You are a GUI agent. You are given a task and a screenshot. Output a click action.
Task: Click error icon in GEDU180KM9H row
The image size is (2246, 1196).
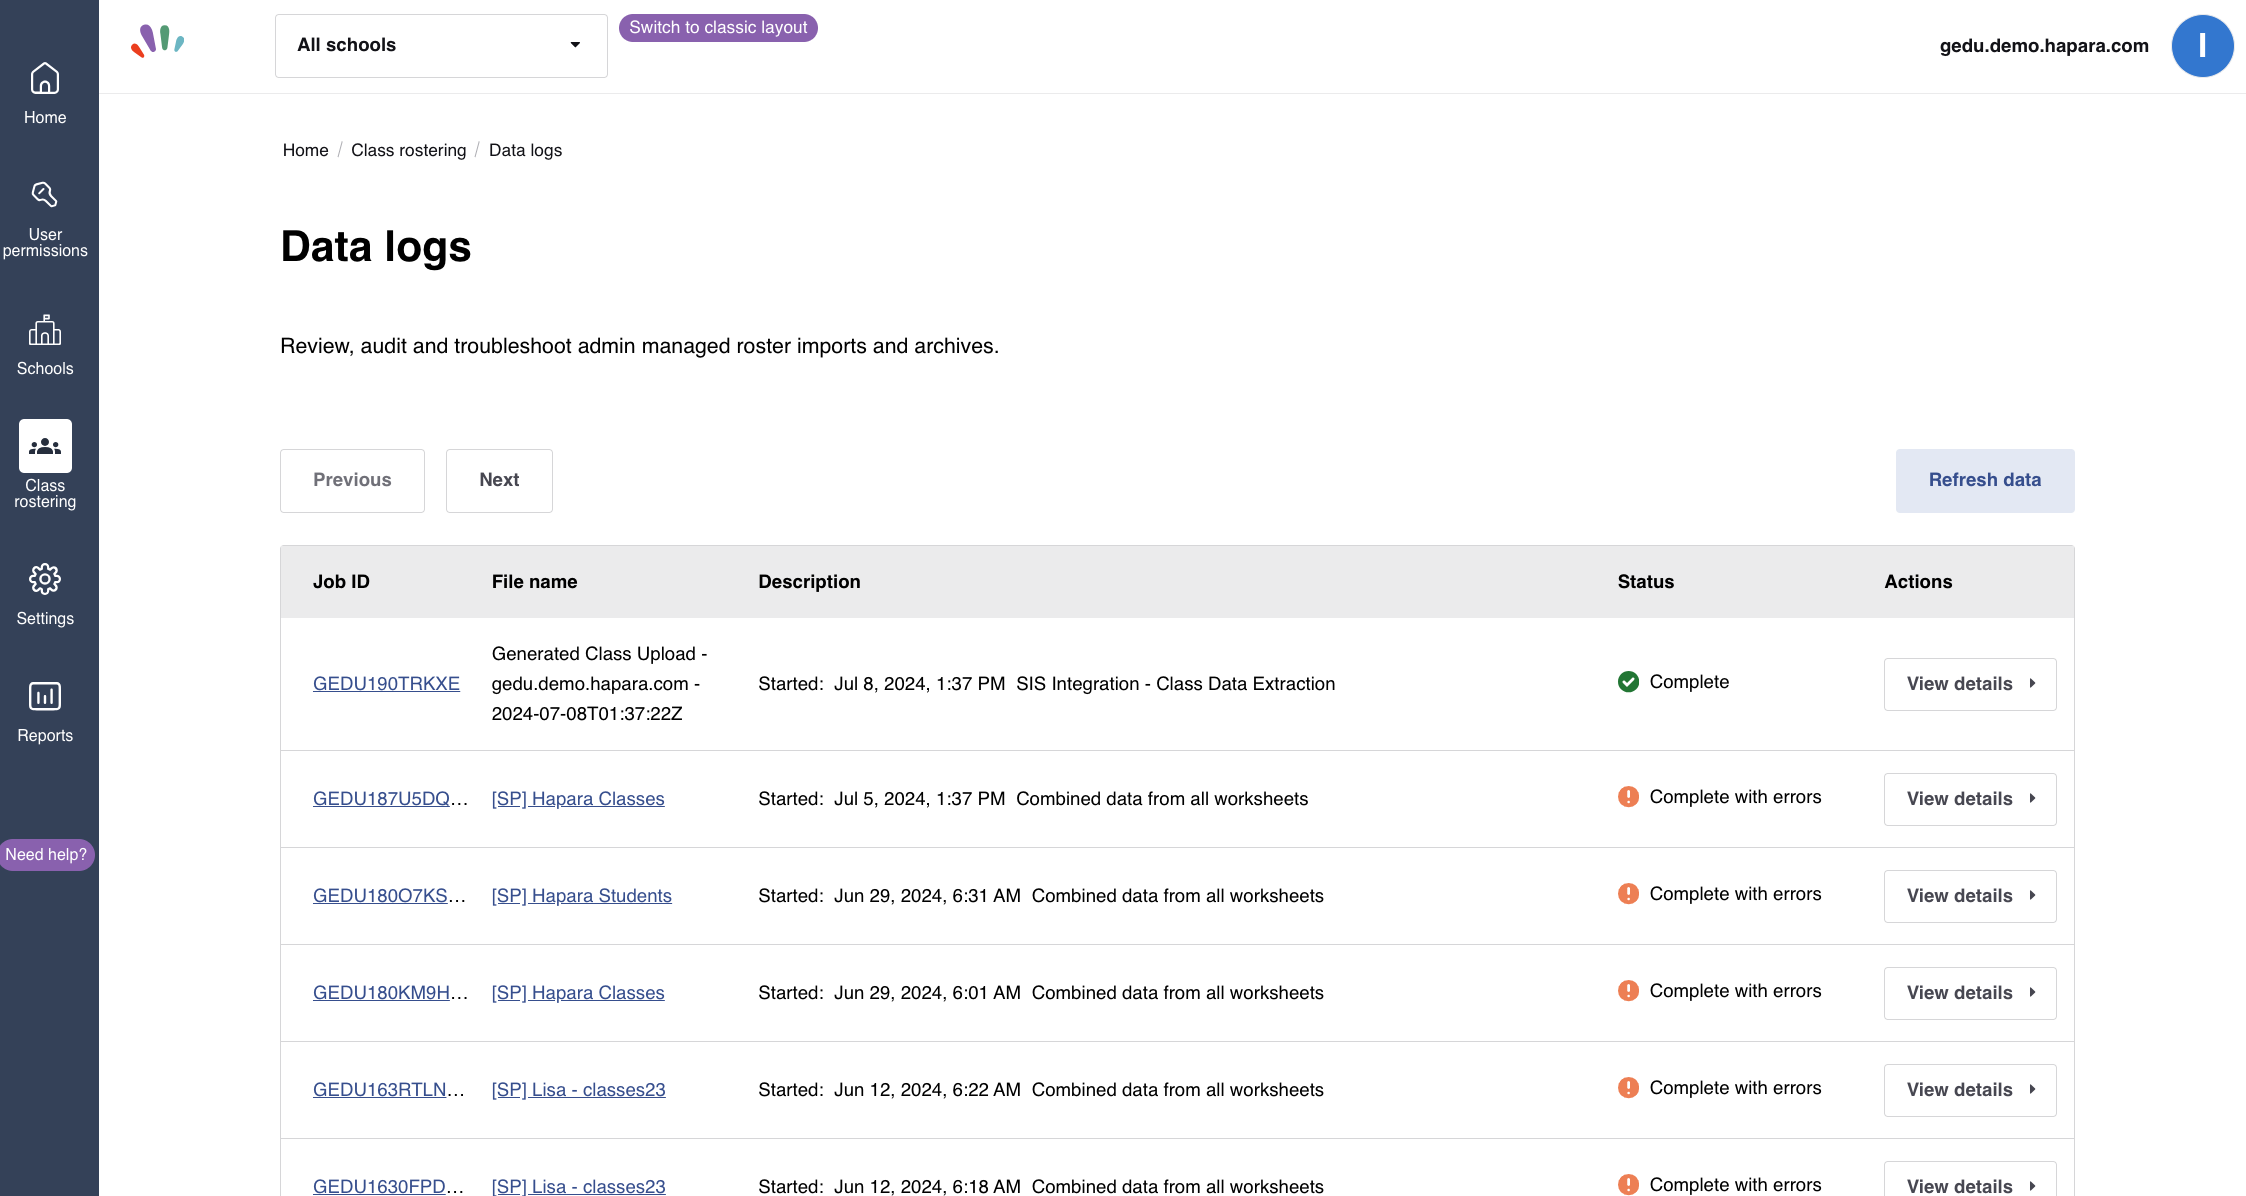[x=1628, y=991]
